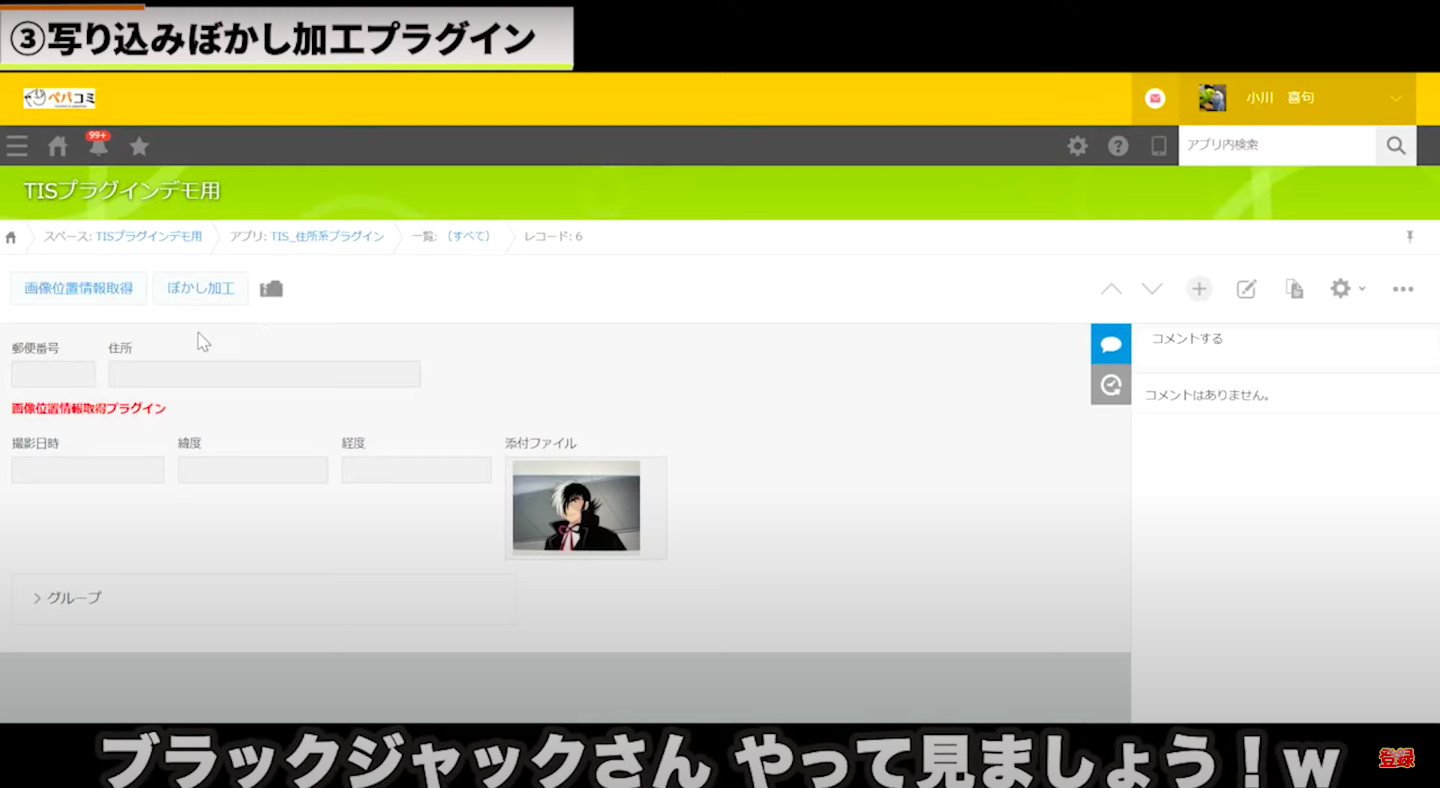Switch to the change history tab

(x=1110, y=384)
